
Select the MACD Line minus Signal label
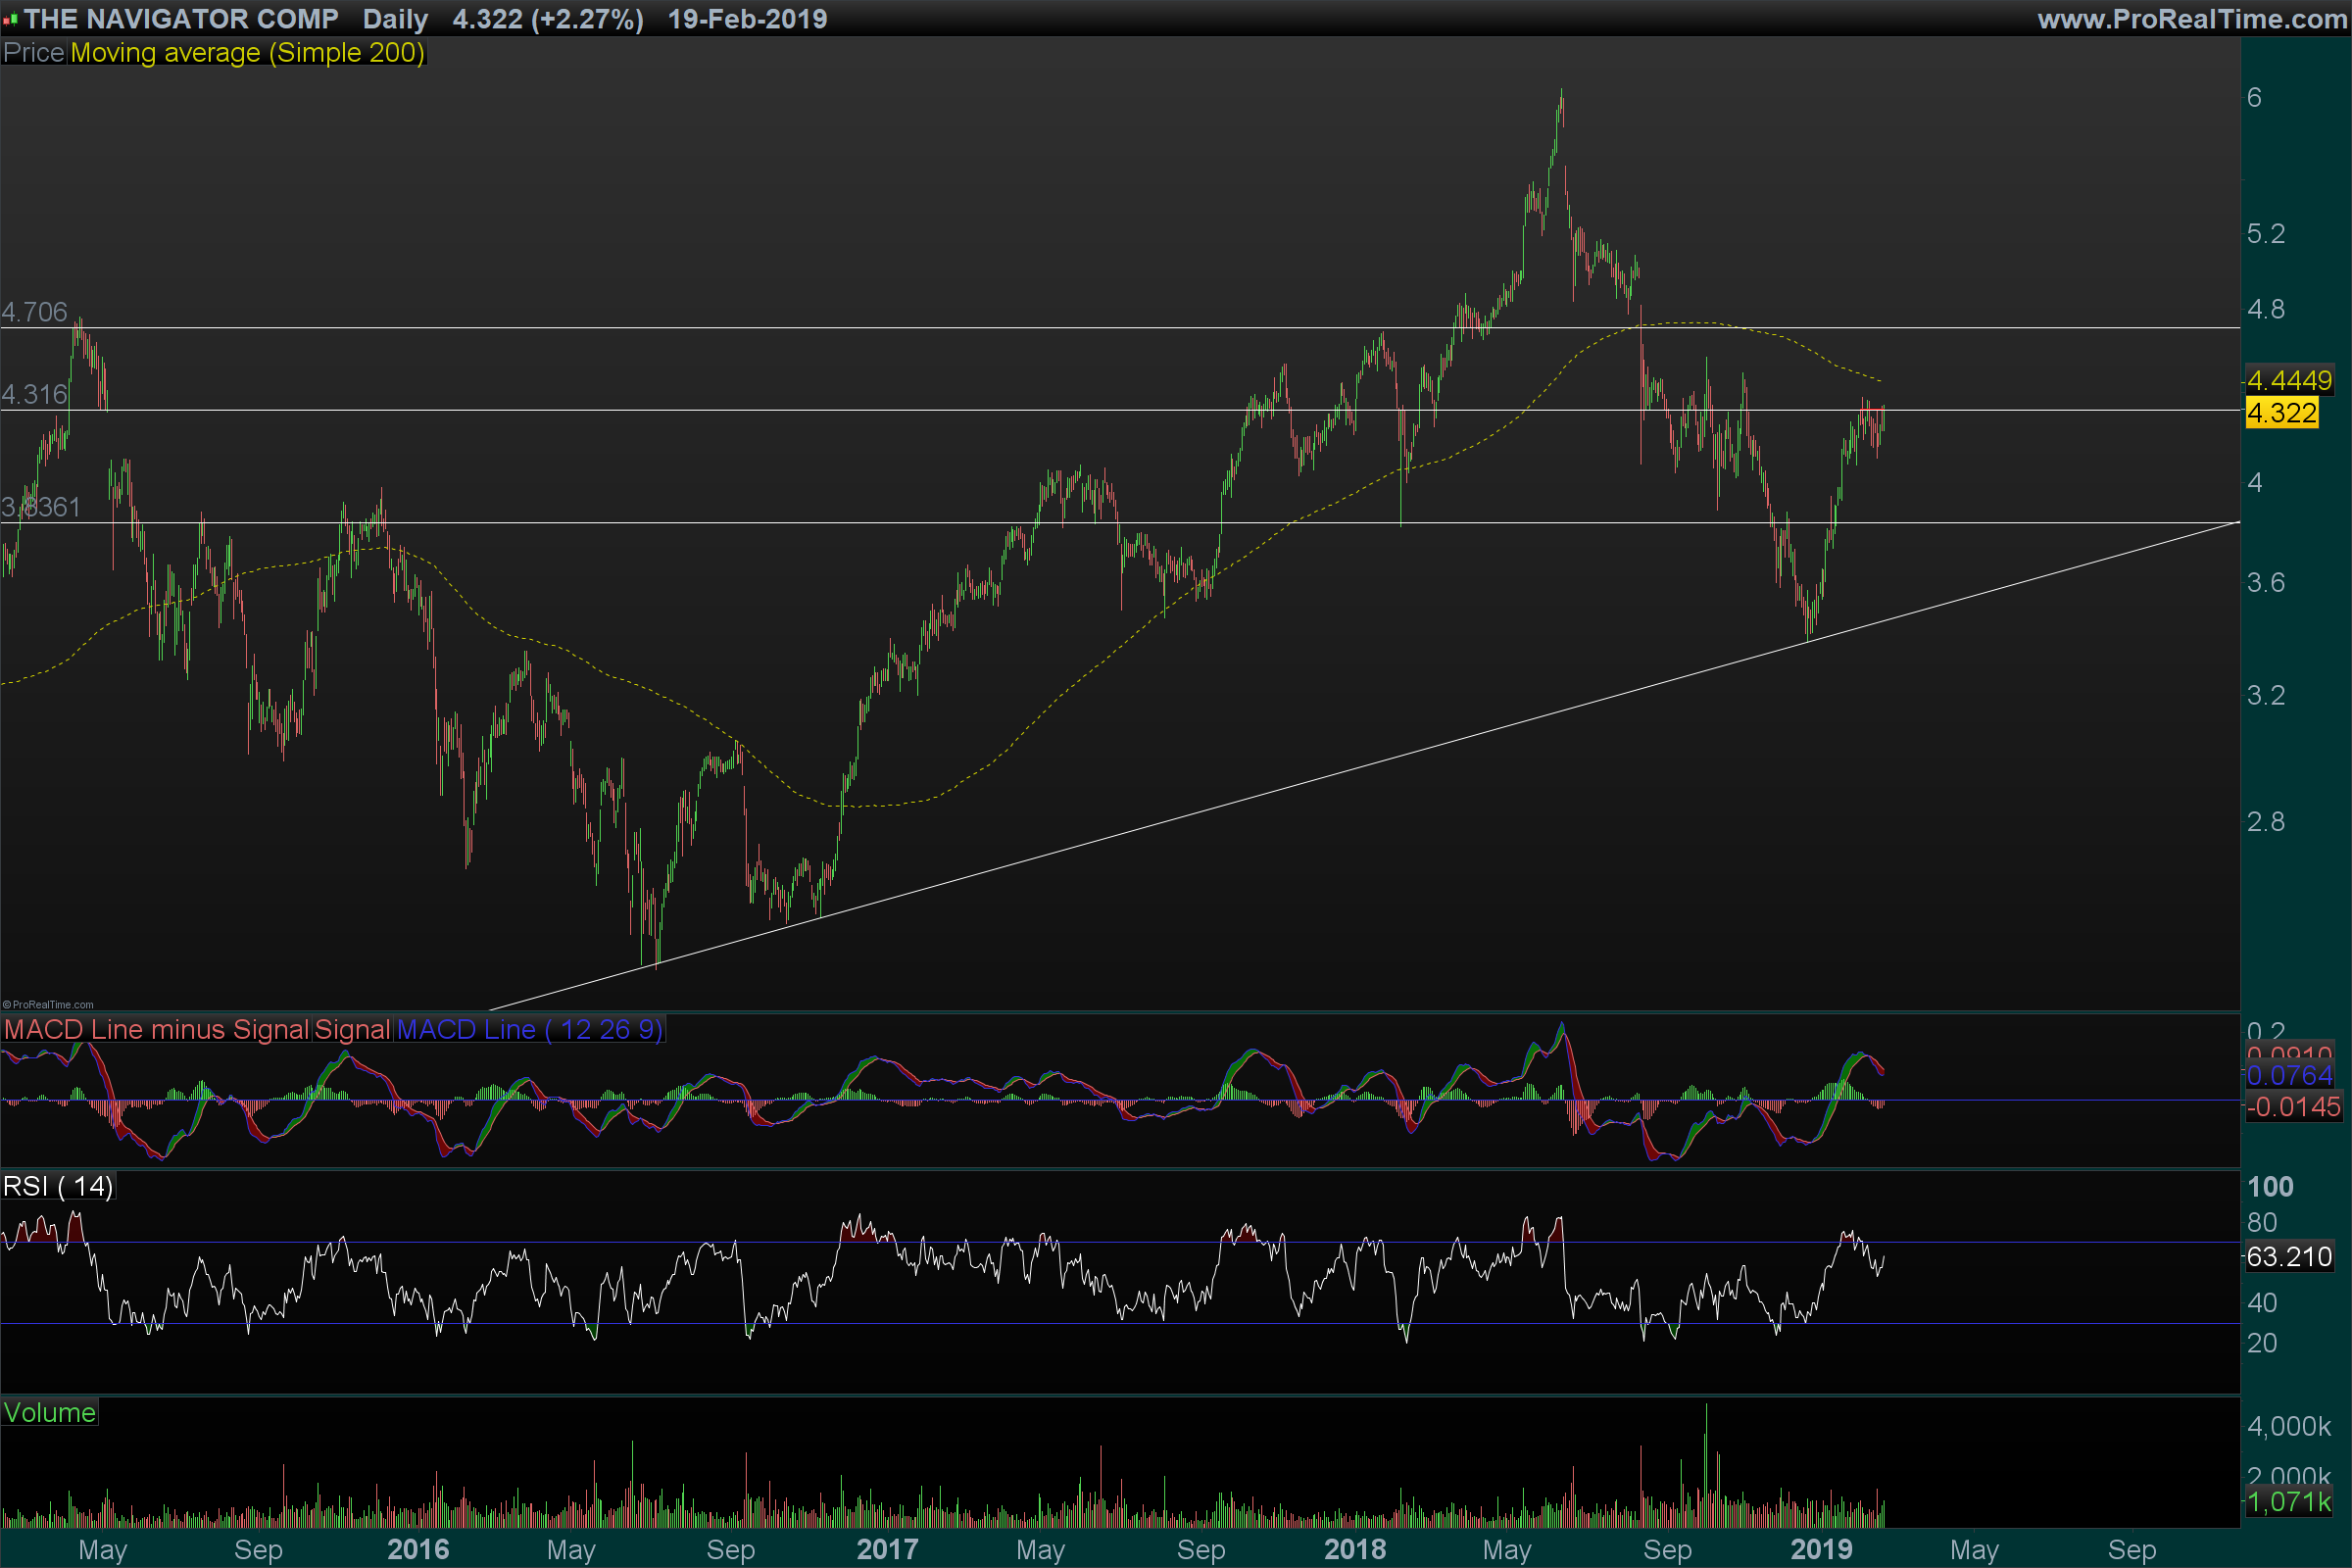point(156,1030)
